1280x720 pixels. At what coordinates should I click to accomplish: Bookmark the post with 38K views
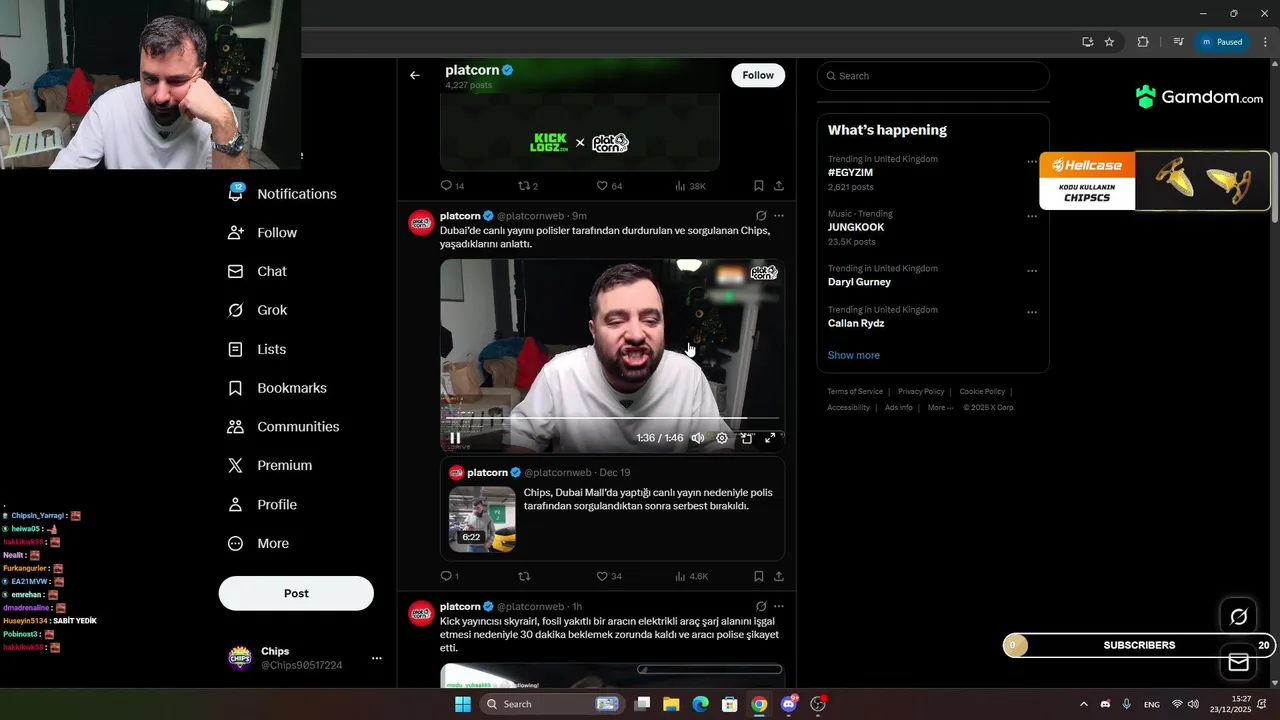[758, 186]
